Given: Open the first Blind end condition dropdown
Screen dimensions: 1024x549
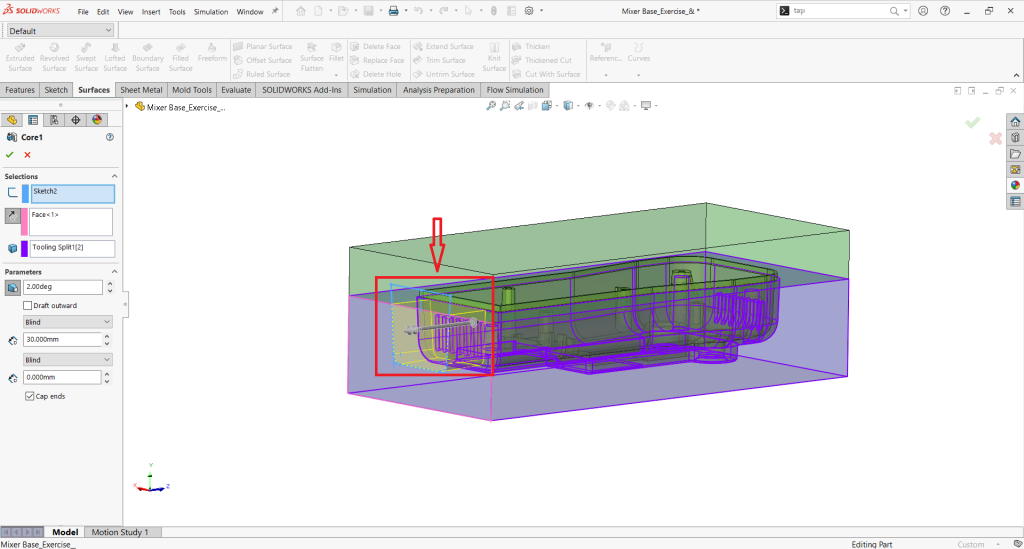Looking at the screenshot, I should pos(67,322).
